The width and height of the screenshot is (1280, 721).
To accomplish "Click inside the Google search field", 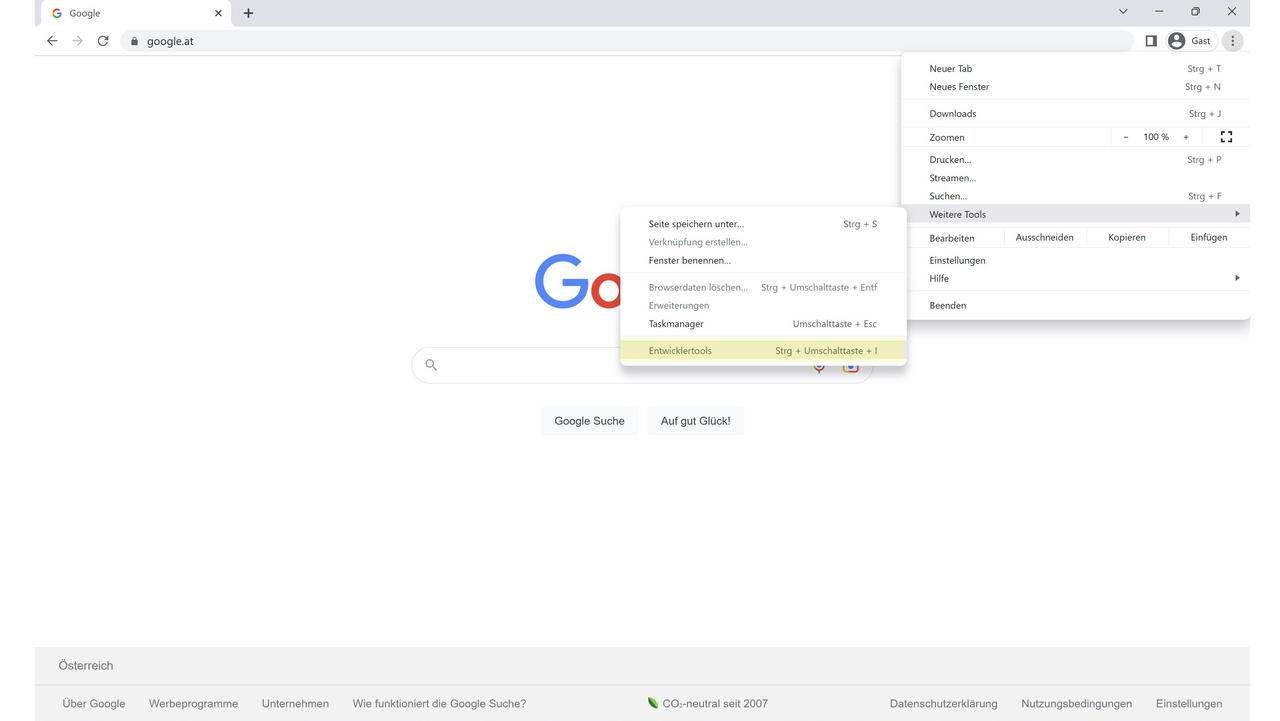I will click(620, 365).
